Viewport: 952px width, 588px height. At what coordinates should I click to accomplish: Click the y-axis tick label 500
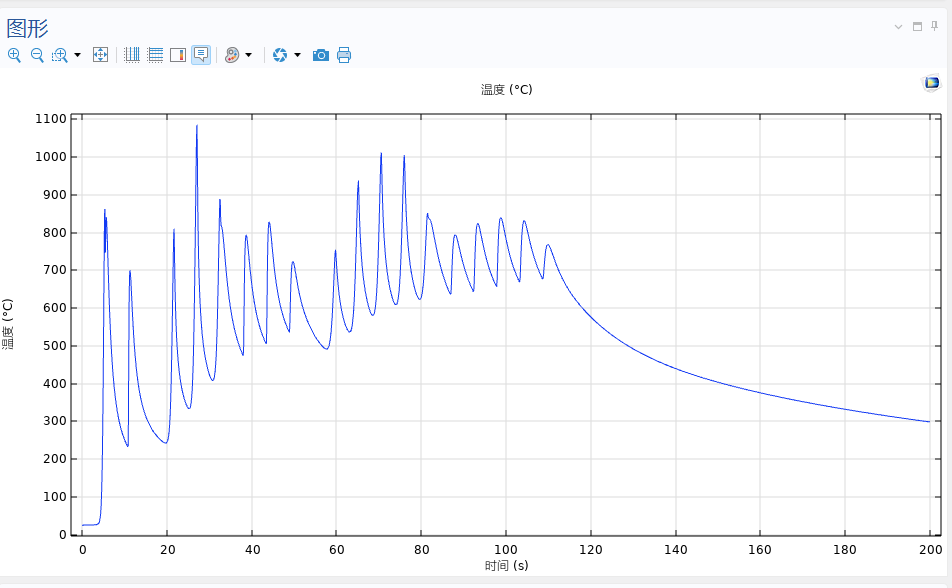click(55, 346)
